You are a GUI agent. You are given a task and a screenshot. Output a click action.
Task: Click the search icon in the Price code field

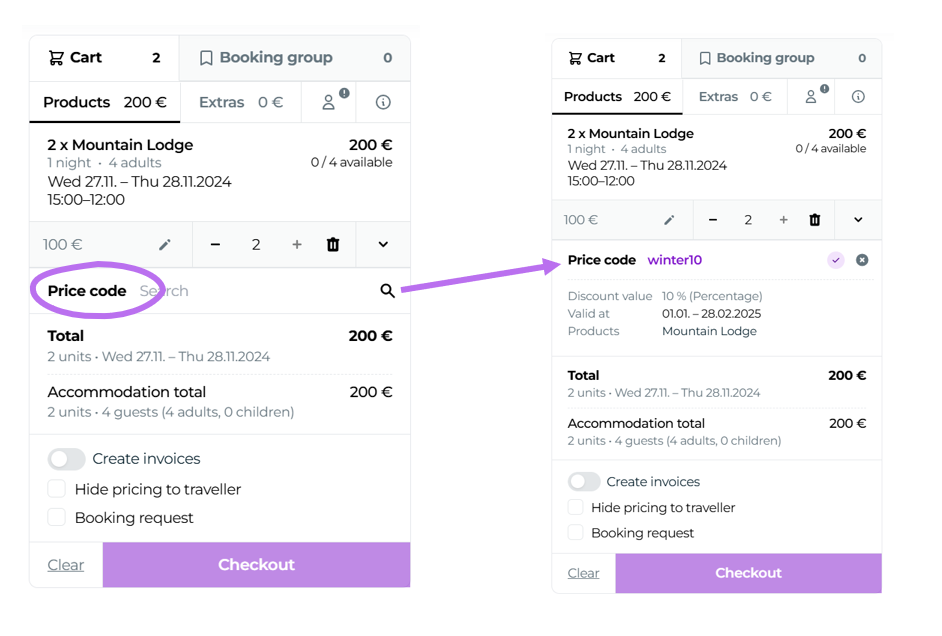pos(387,291)
